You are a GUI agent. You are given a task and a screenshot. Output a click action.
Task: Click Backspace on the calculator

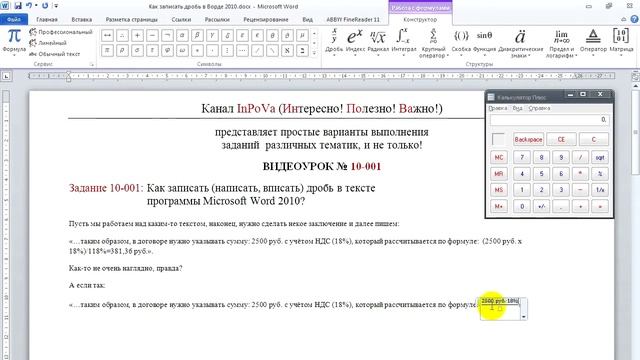(x=528, y=140)
